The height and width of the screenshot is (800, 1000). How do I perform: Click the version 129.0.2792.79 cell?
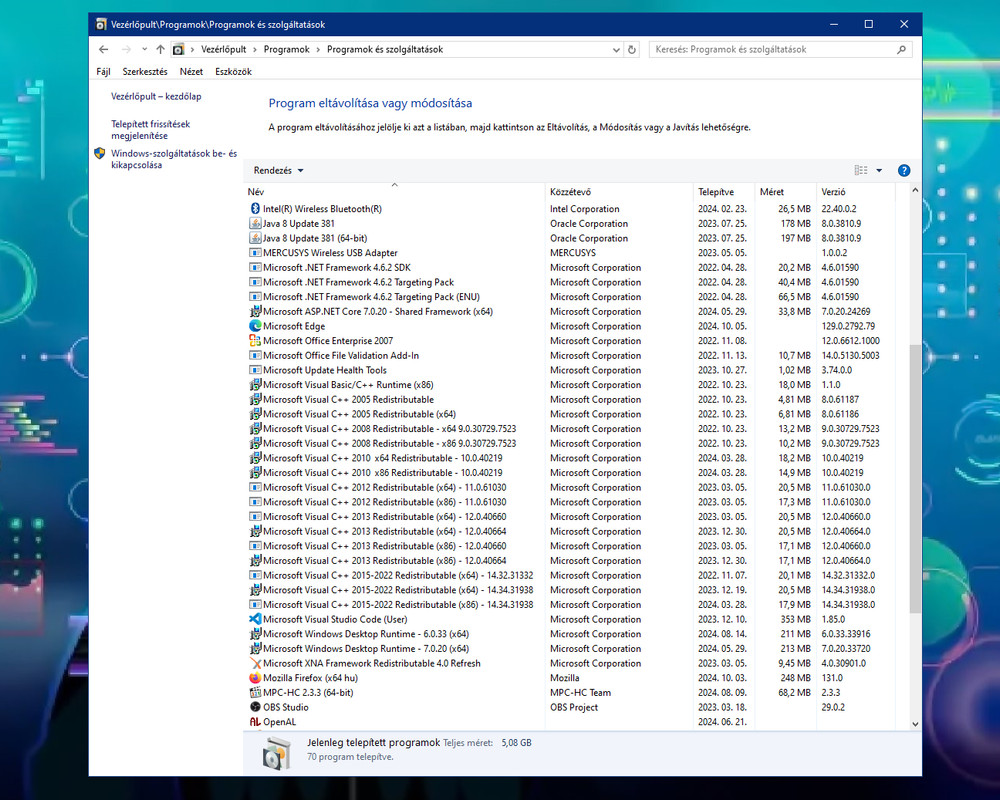848,326
